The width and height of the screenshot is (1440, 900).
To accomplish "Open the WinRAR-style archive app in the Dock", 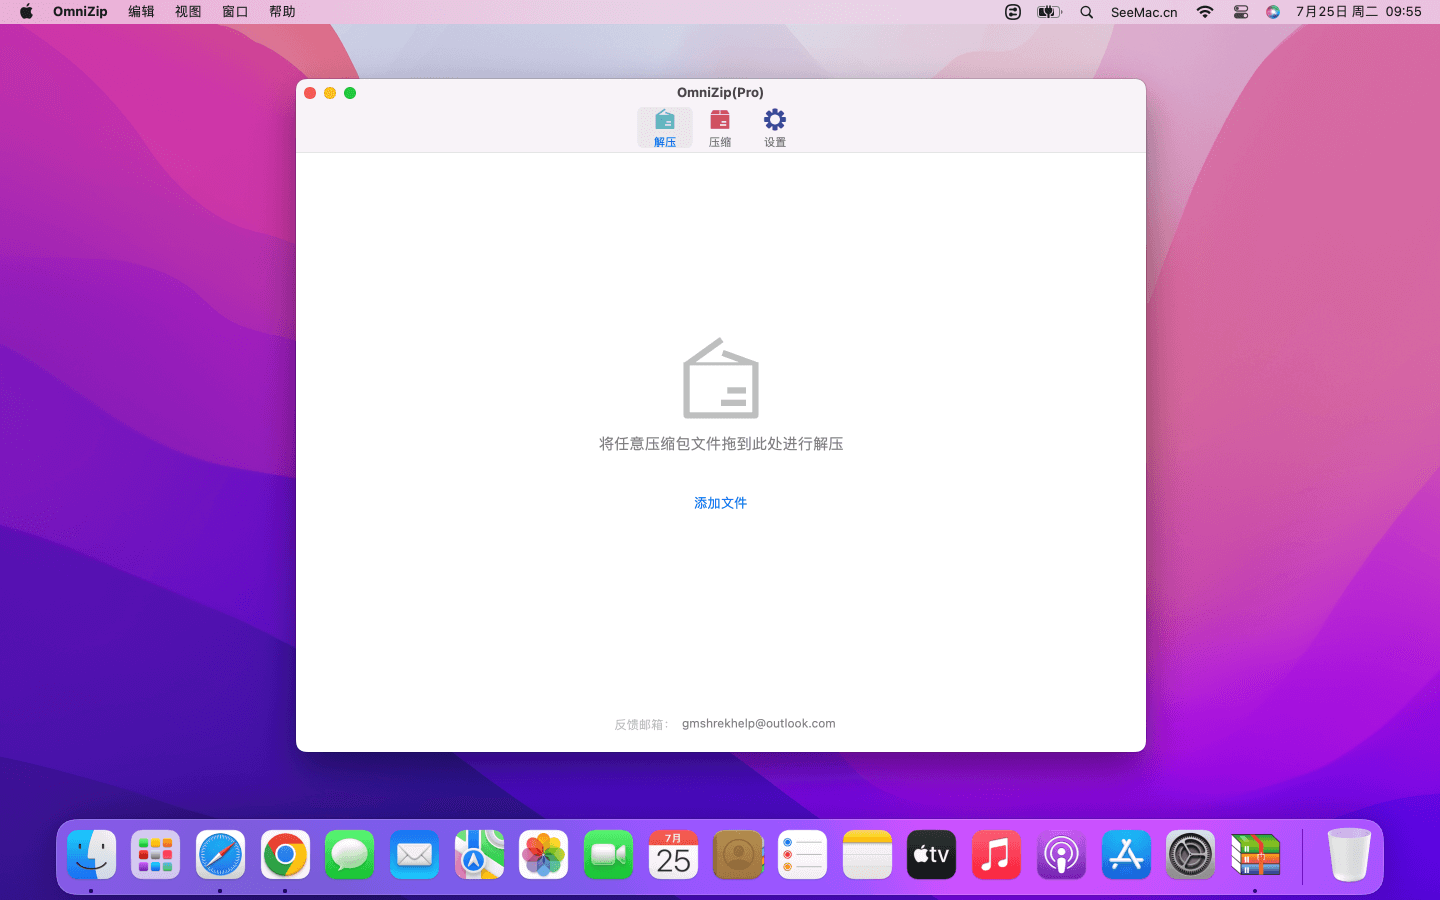I will click(1255, 855).
